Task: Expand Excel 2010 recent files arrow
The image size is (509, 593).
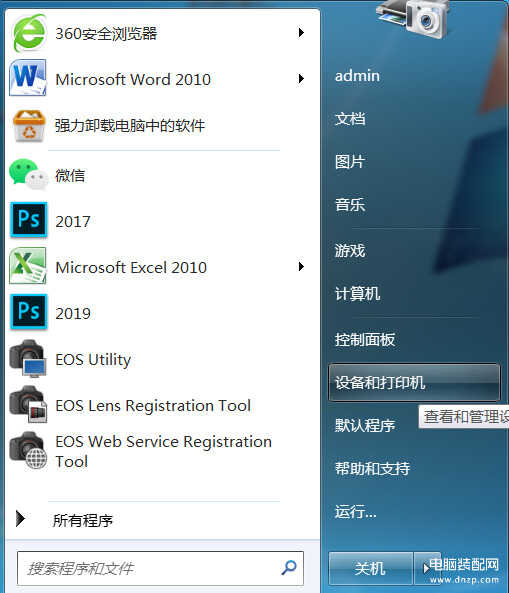Action: click(301, 267)
